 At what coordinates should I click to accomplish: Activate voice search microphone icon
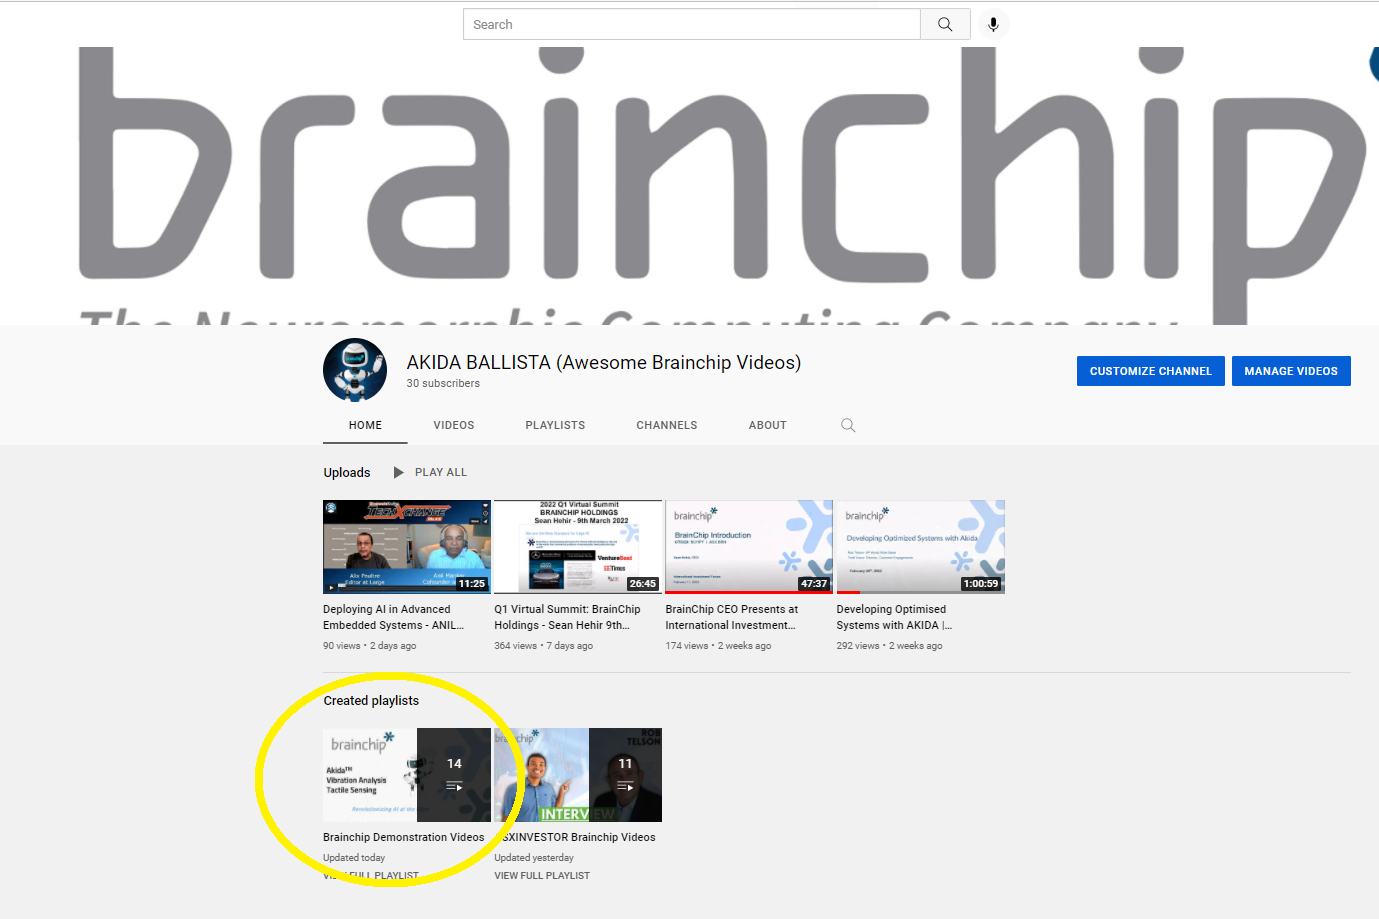tap(993, 24)
